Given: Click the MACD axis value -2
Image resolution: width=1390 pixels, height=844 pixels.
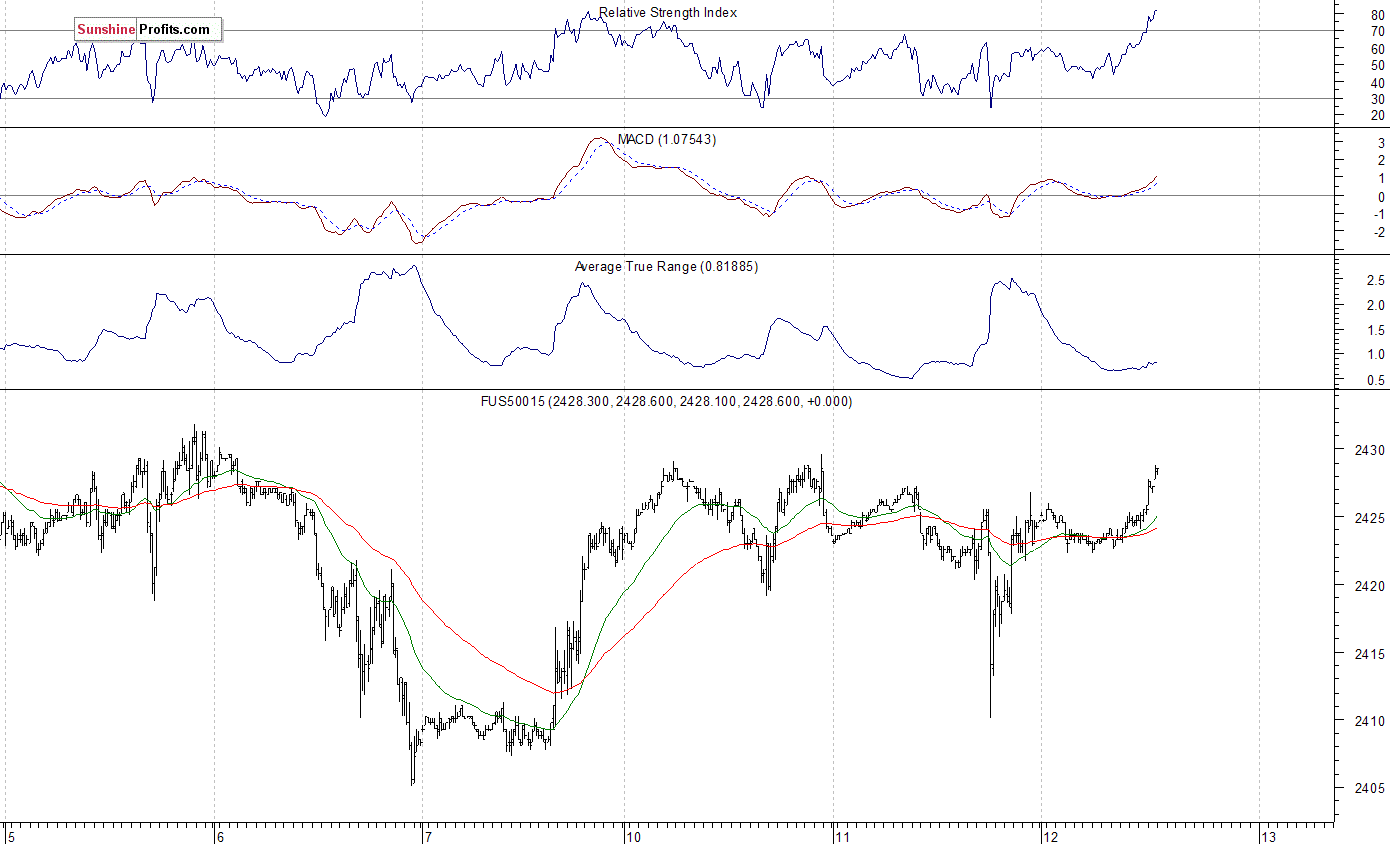Looking at the screenshot, I should click(1379, 232).
